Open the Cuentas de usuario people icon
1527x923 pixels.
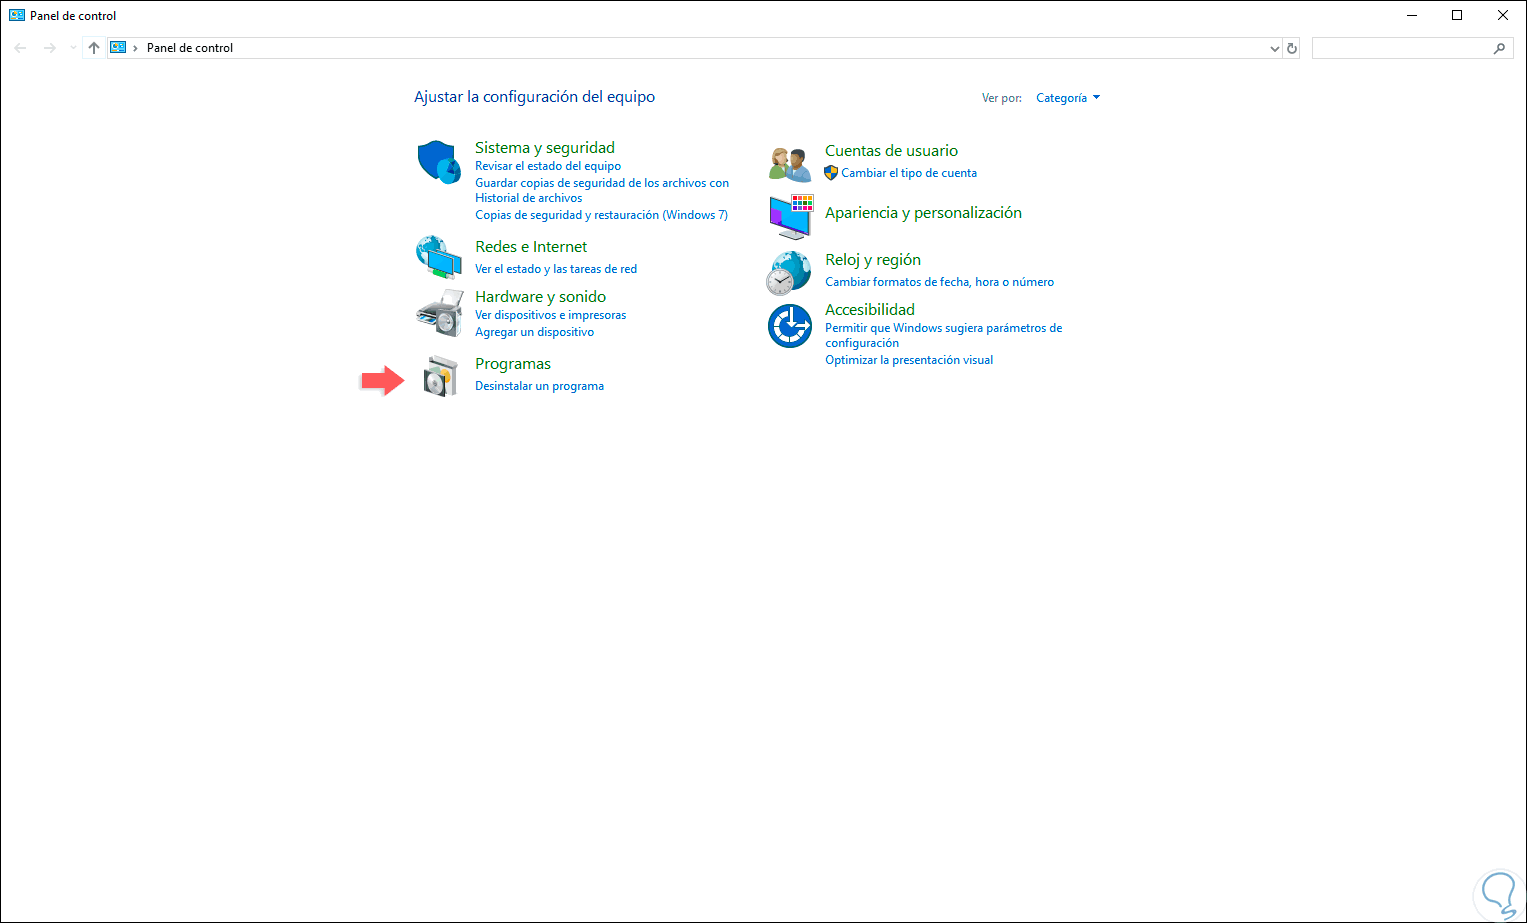pos(790,163)
